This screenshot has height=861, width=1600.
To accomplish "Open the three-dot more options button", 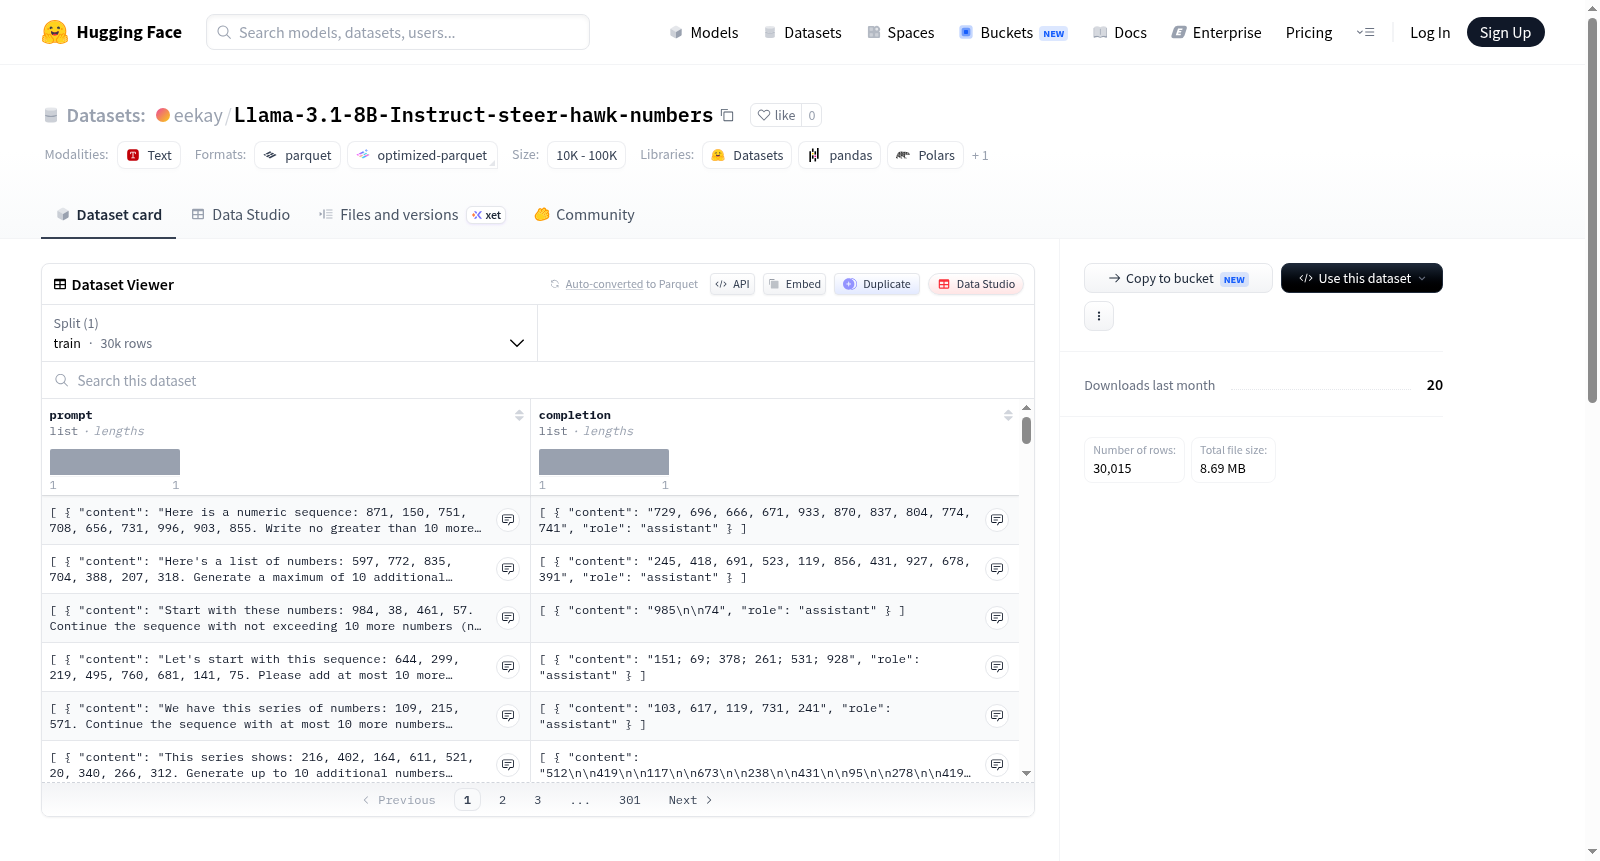I will tap(1099, 316).
